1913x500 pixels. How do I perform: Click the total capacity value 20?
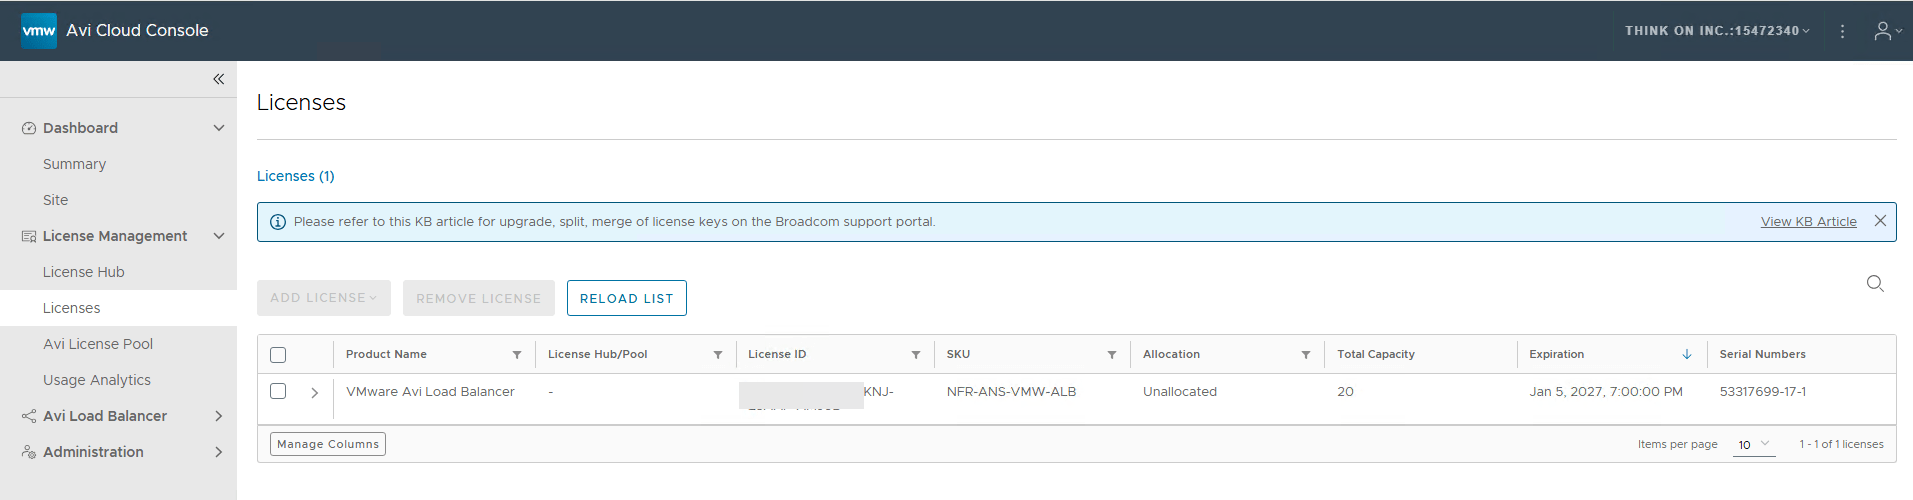pos(1345,392)
